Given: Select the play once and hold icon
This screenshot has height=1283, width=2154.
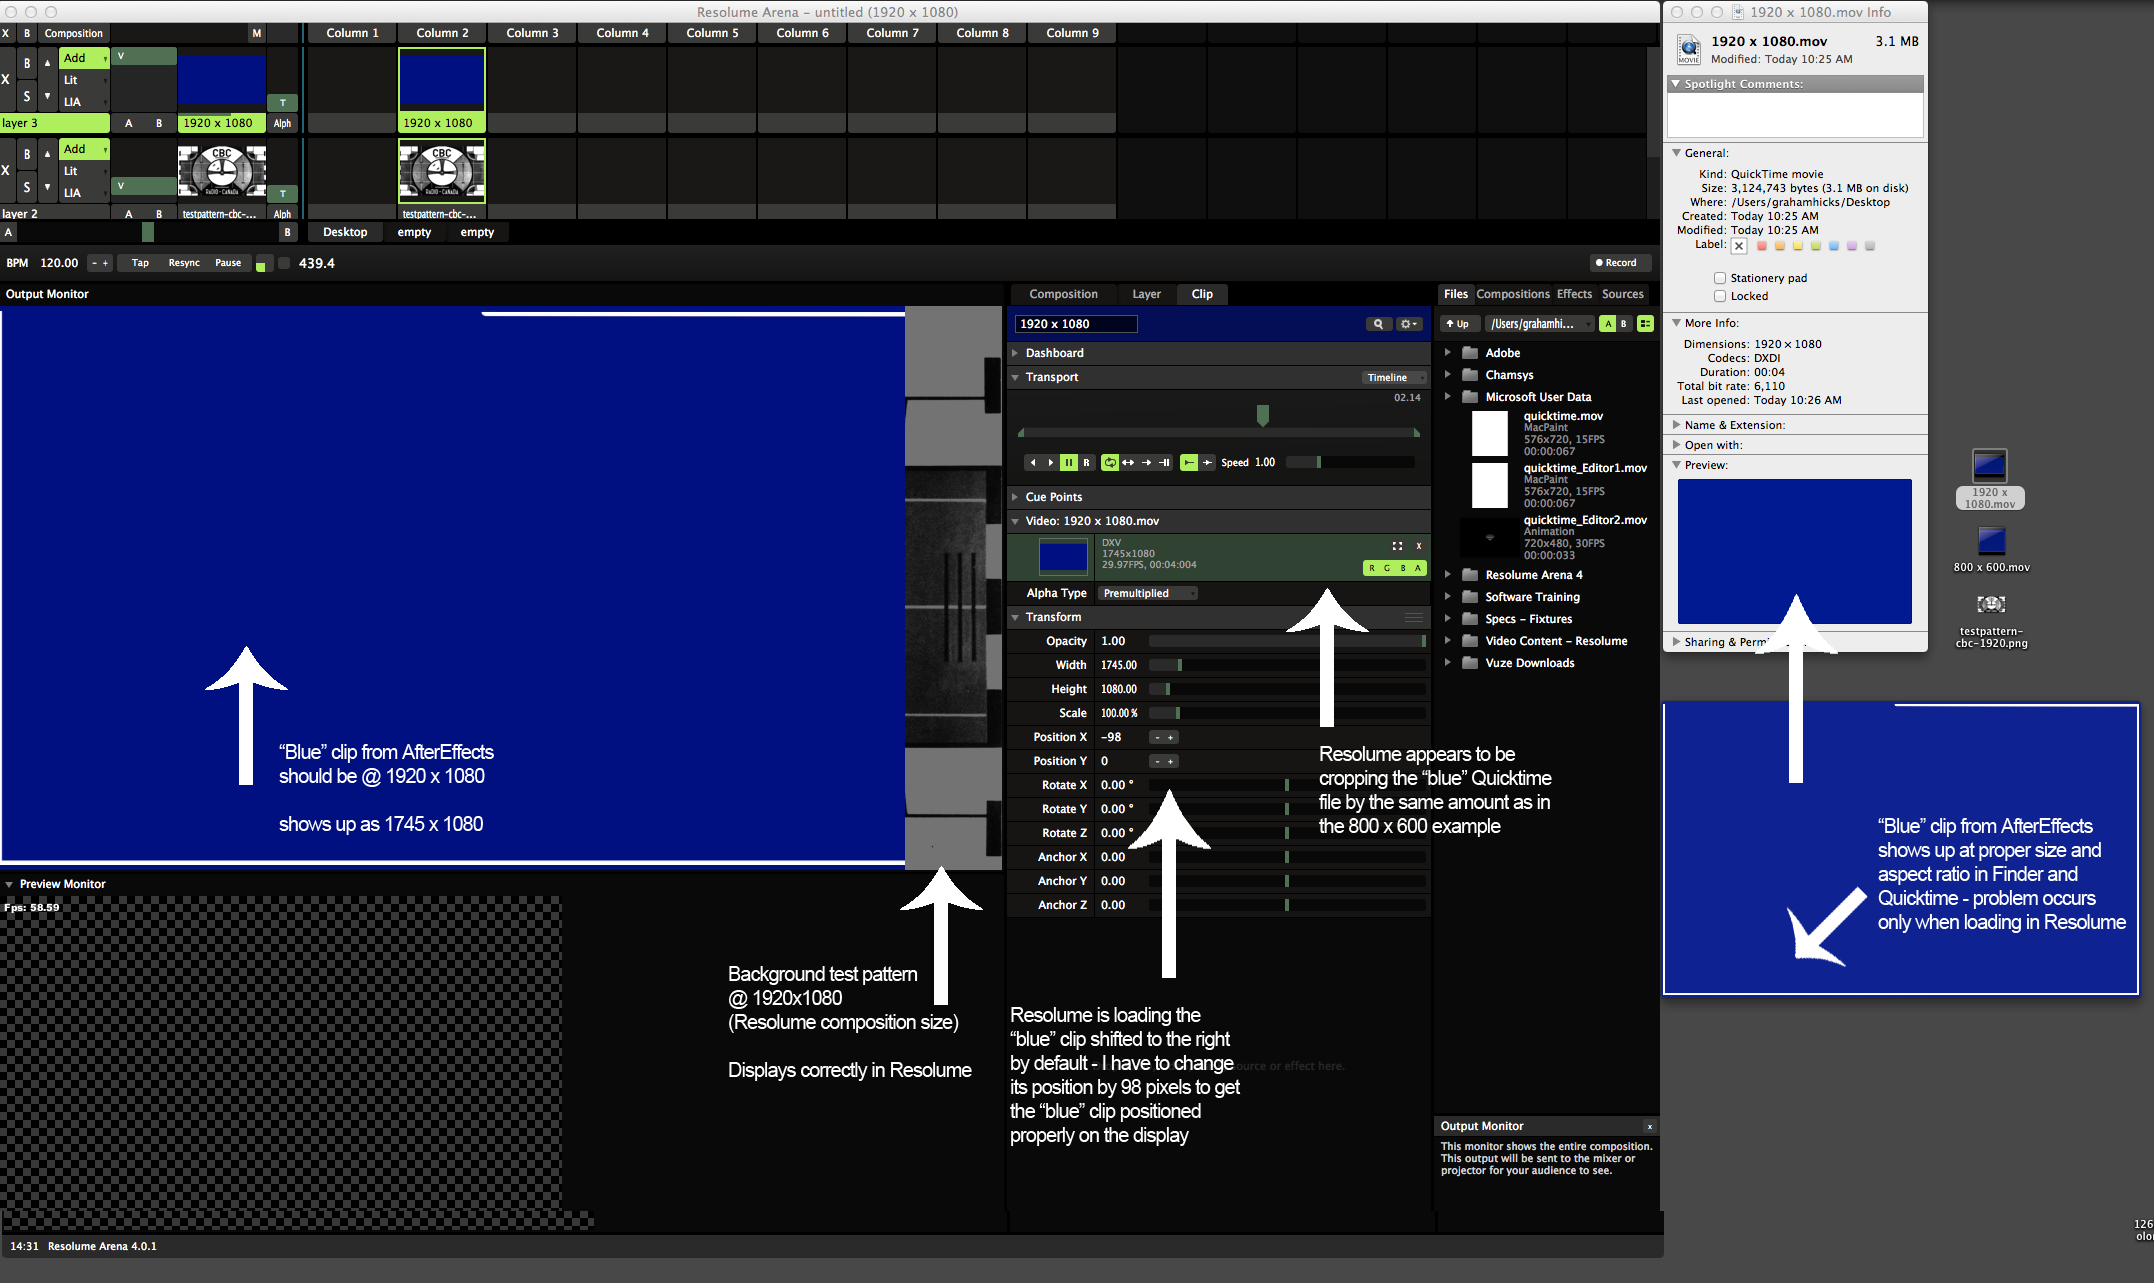Looking at the screenshot, I should (x=1164, y=462).
